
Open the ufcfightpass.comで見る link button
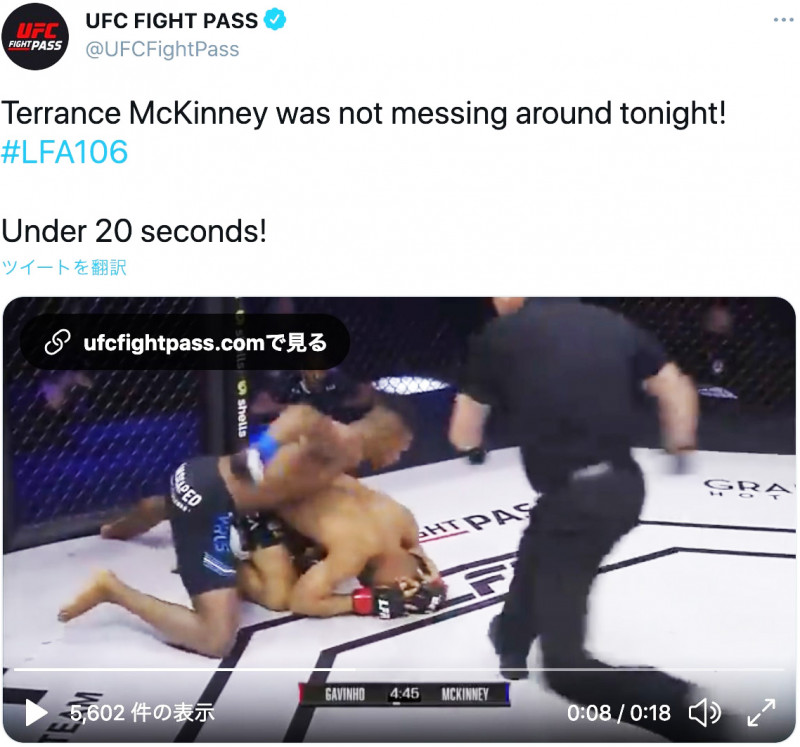[x=185, y=342]
